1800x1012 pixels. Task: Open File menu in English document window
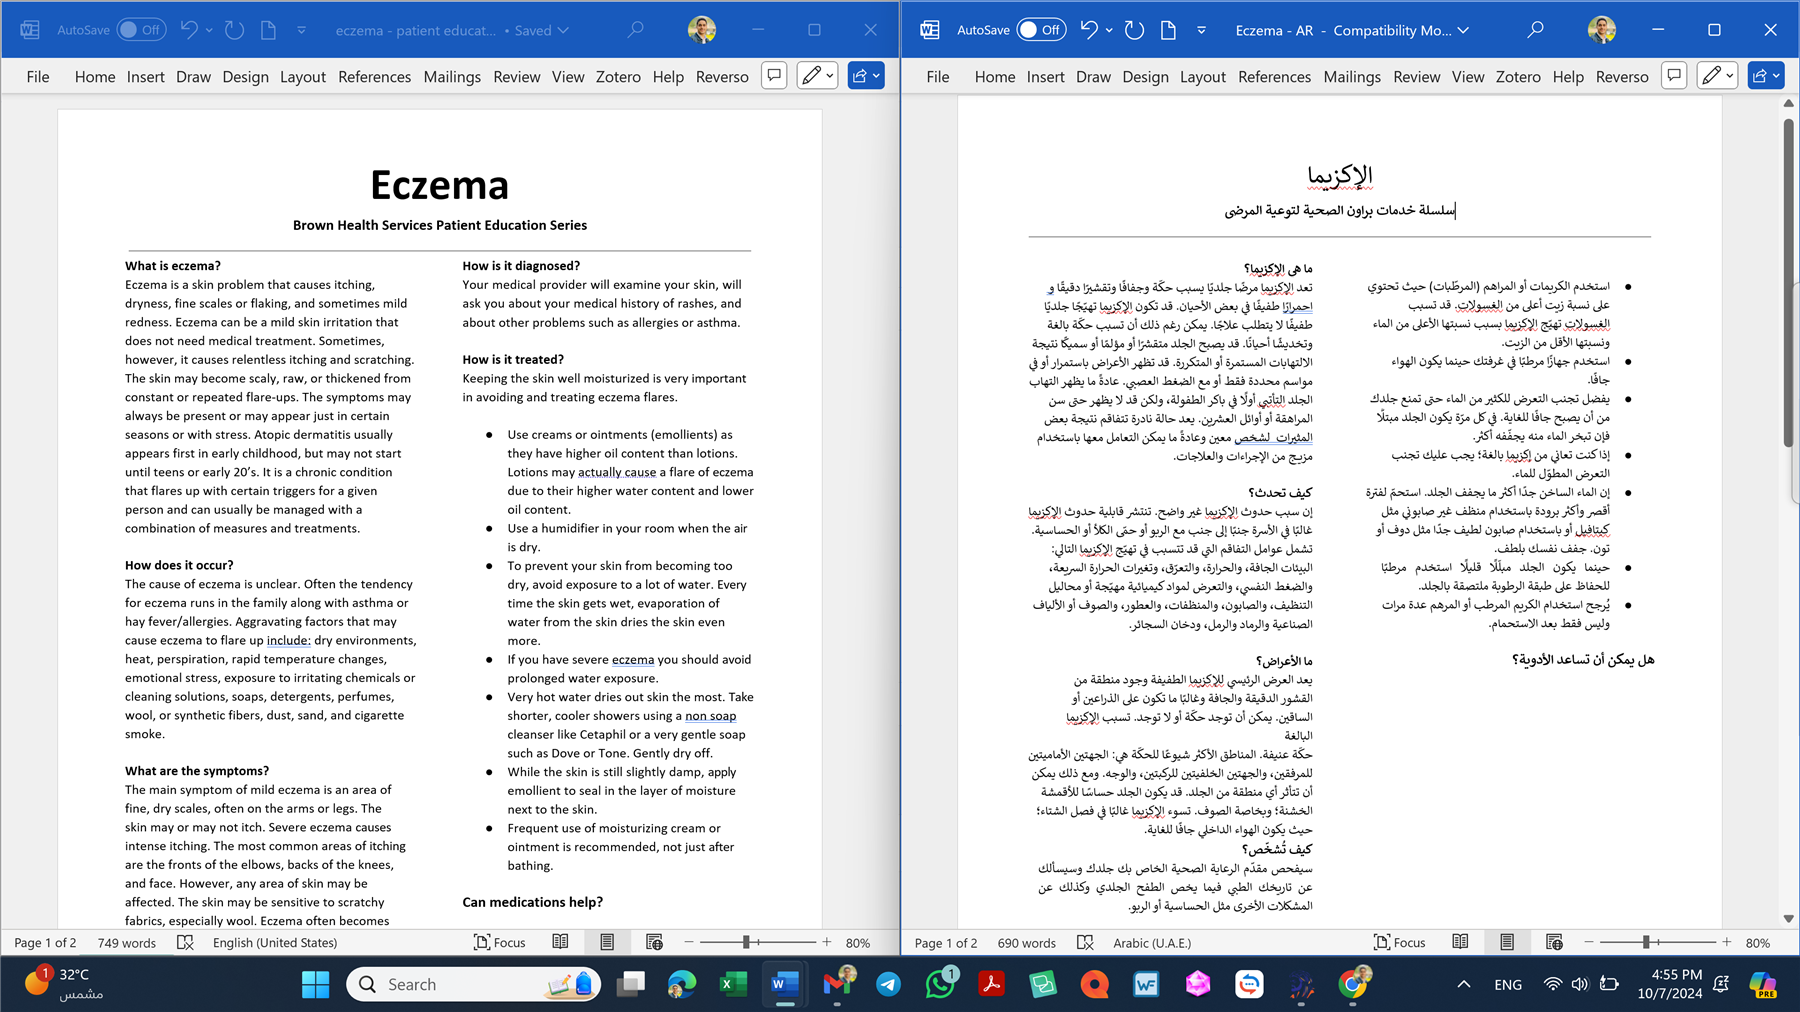[38, 76]
